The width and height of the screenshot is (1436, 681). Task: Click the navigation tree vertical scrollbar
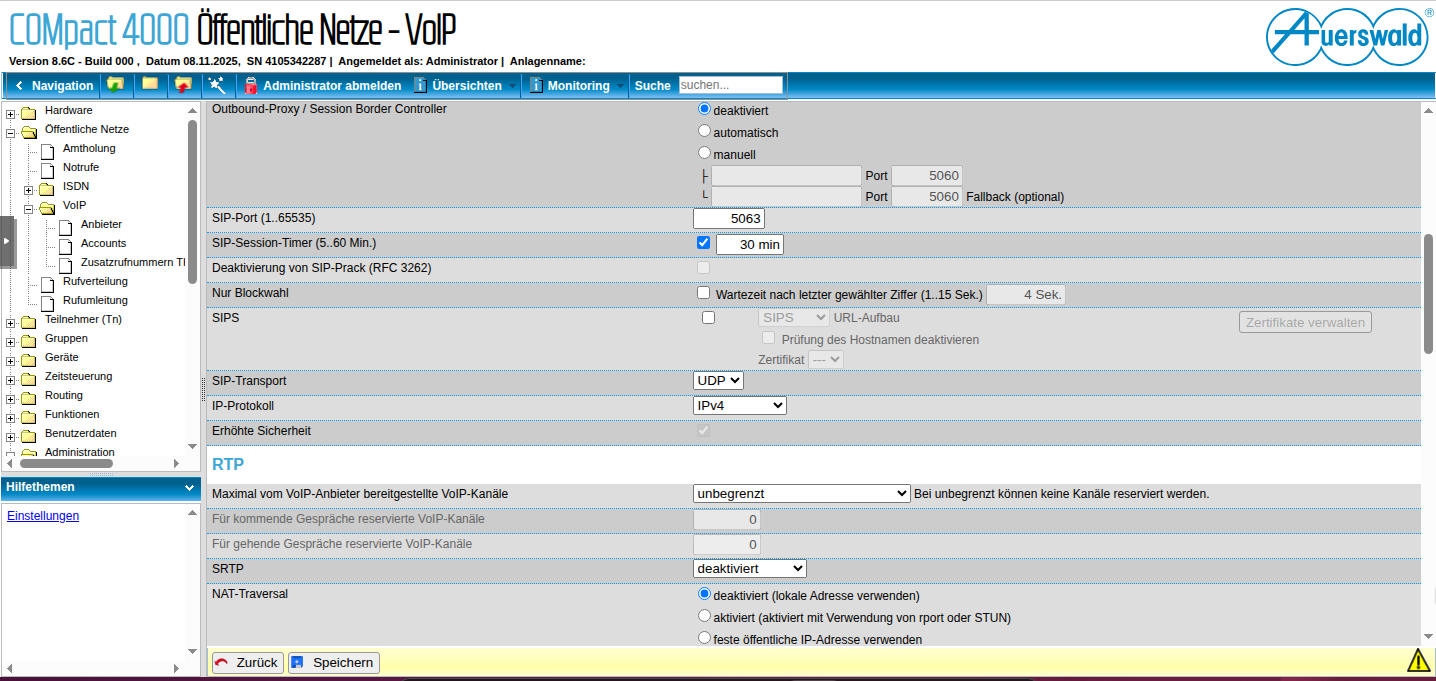click(192, 201)
